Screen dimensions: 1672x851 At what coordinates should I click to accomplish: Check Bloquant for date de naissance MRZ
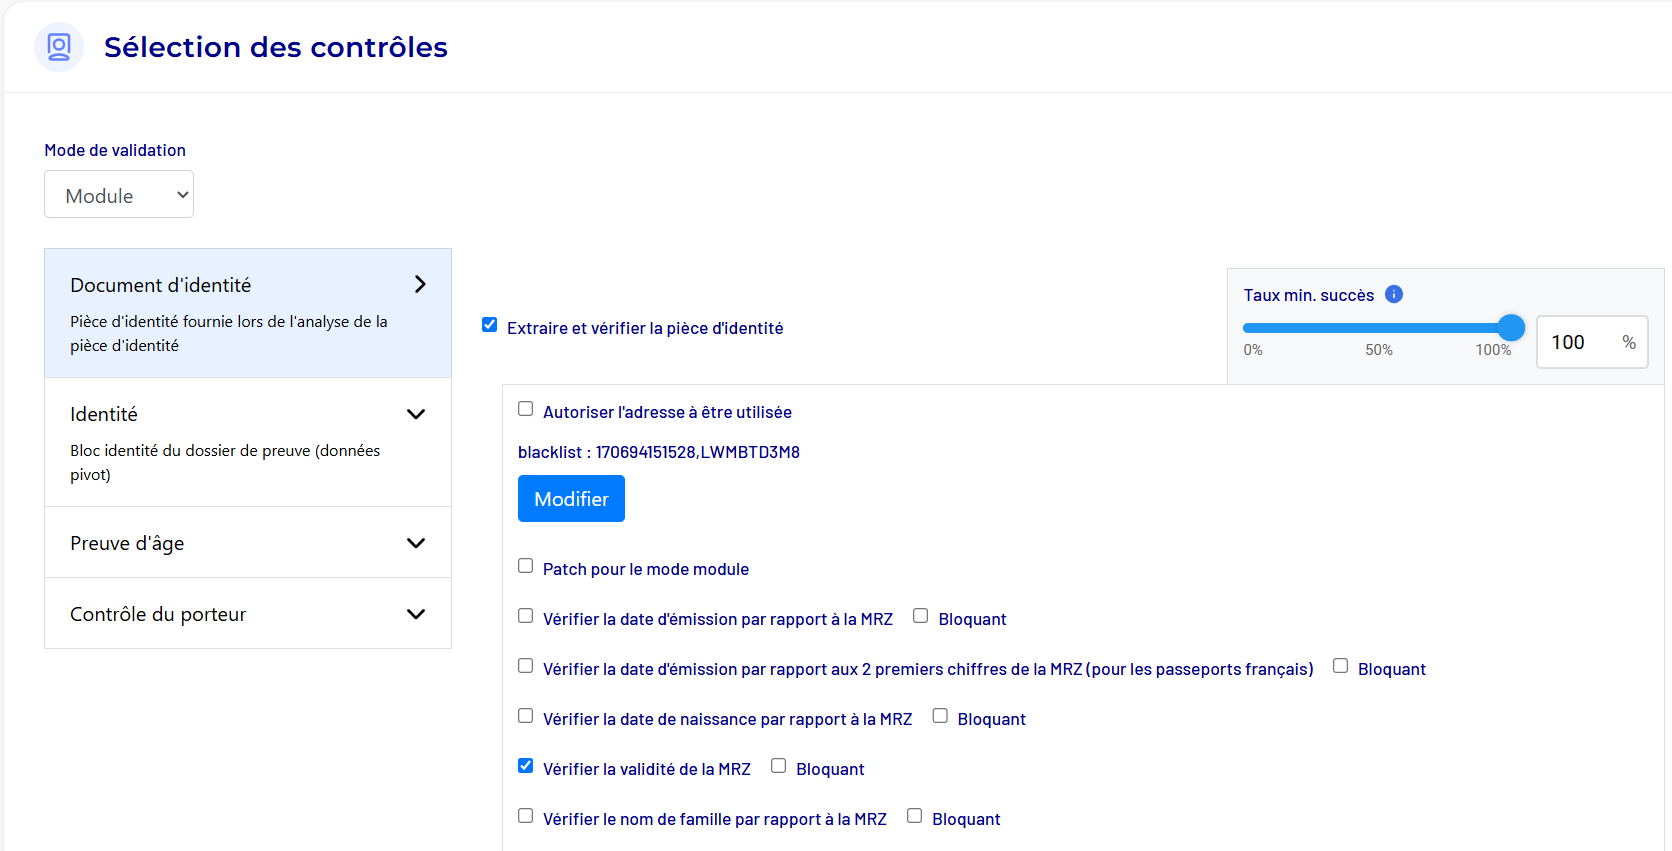point(940,716)
